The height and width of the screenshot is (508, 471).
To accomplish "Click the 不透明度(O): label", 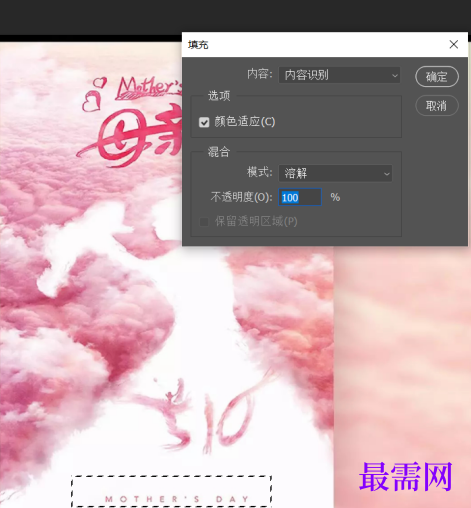I will coord(242,197).
